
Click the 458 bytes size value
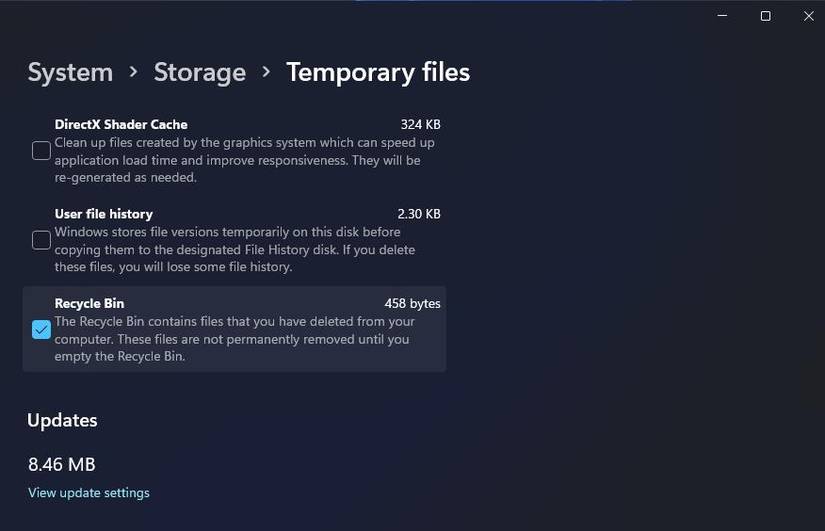[412, 303]
